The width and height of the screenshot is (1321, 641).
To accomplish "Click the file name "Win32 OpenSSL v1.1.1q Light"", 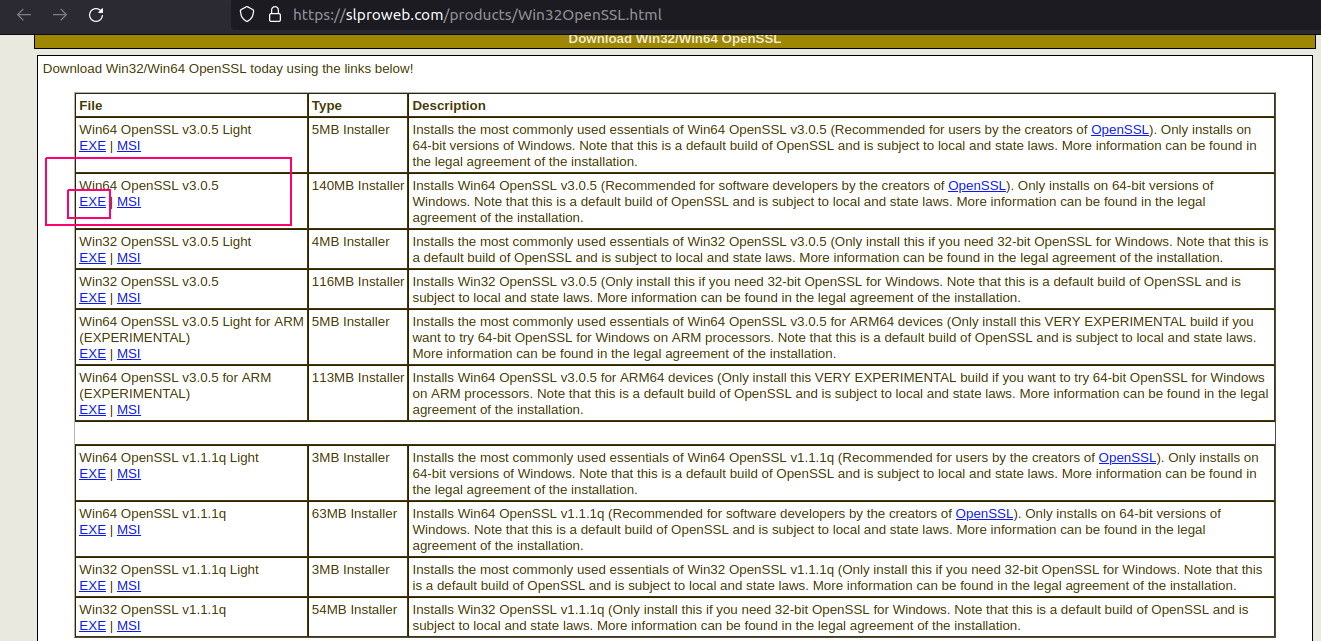I will (x=169, y=570).
